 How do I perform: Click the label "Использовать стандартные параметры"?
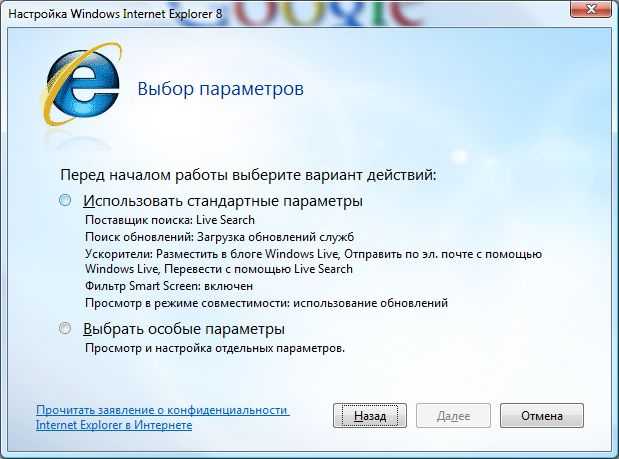coord(223,201)
